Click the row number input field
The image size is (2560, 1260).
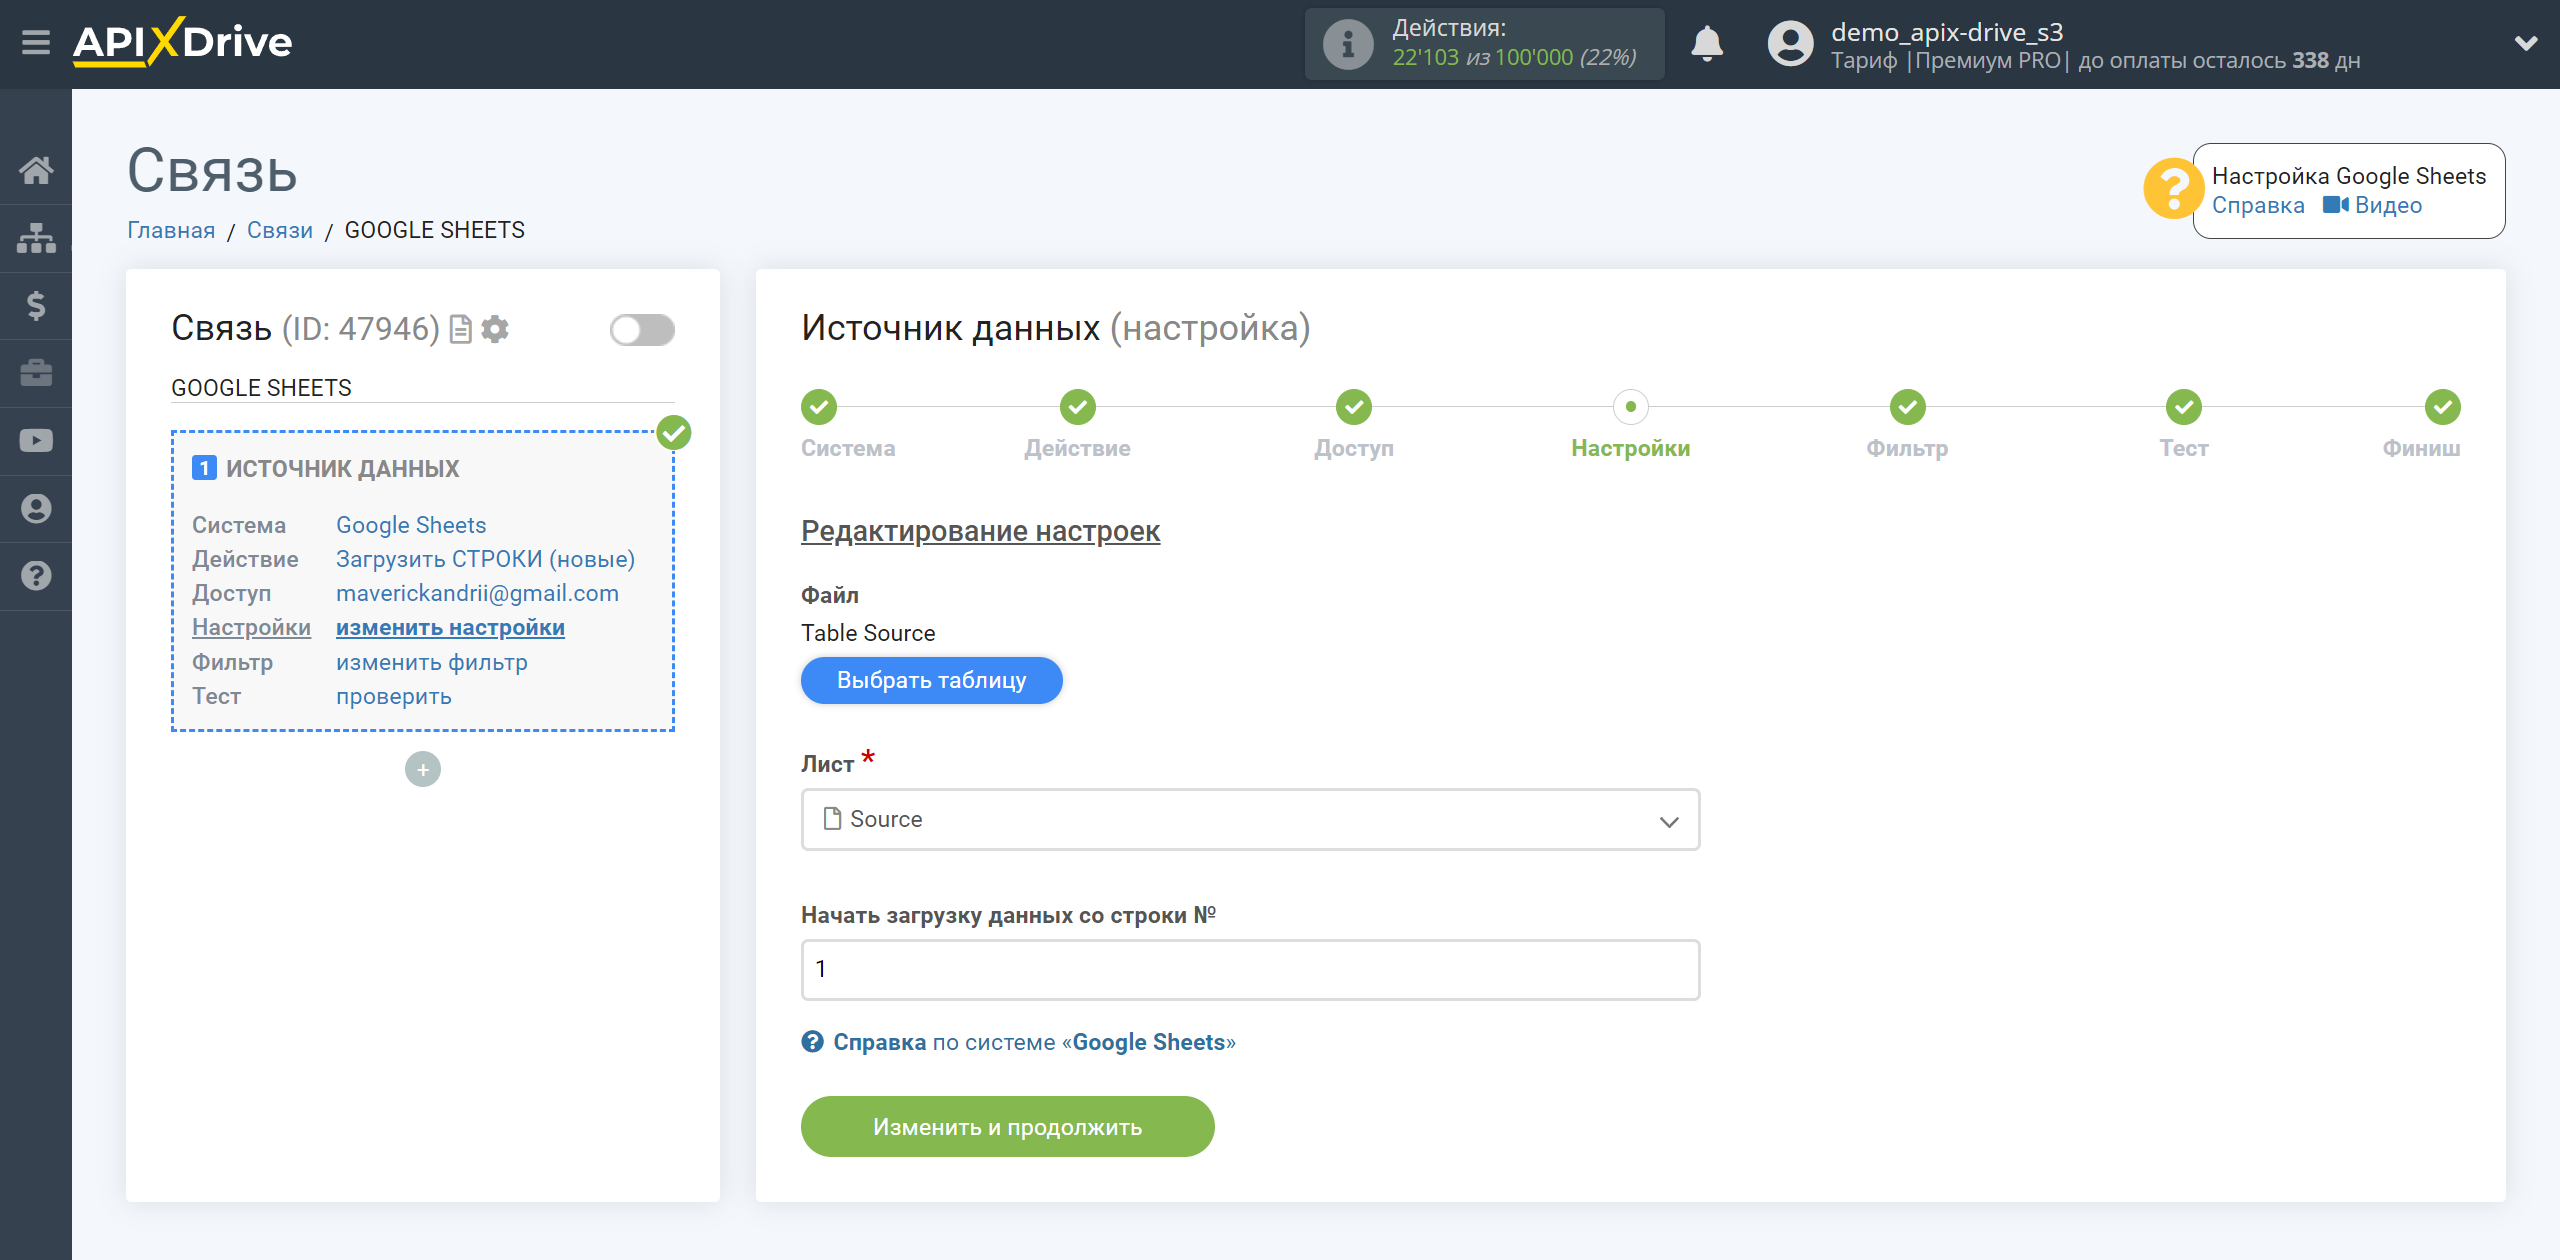click(1249, 968)
